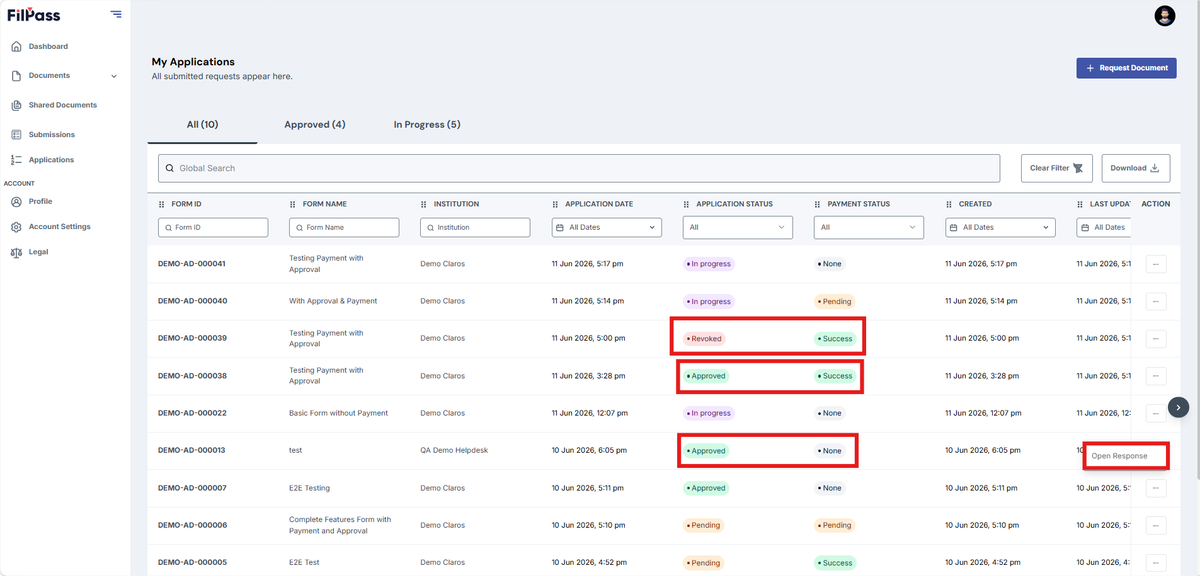Image resolution: width=1200 pixels, height=576 pixels.
Task: Switch to the All (10) tab
Action: [x=202, y=124]
